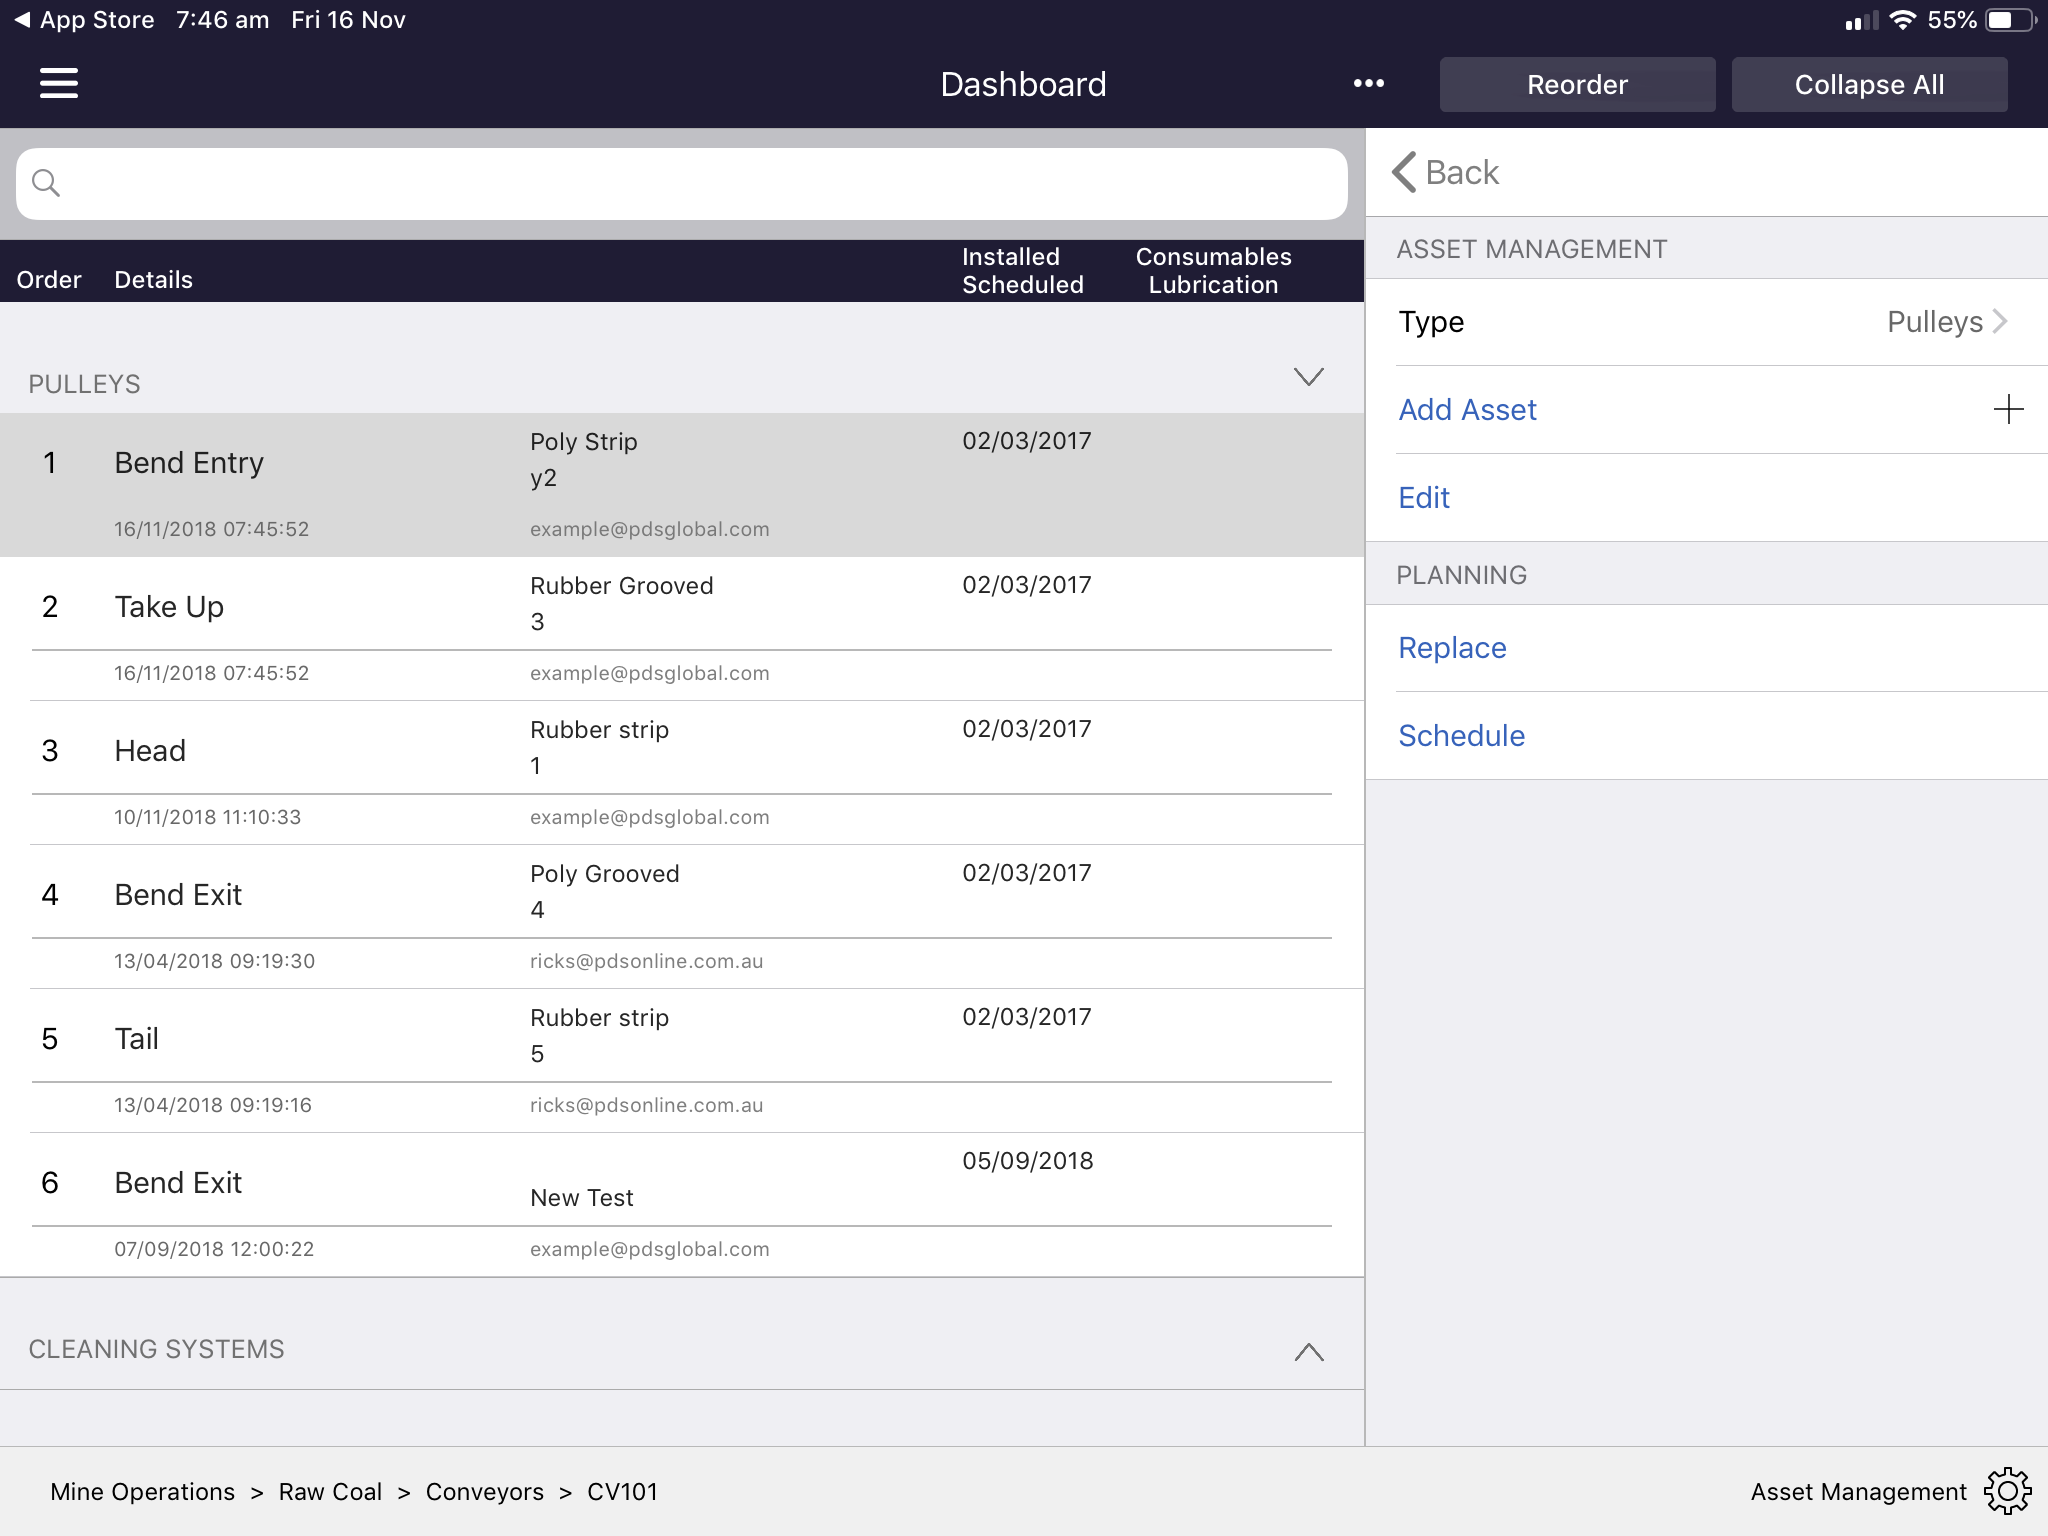Click the Reorder button
Screen dimensions: 2048x1536
[x=1577, y=84]
